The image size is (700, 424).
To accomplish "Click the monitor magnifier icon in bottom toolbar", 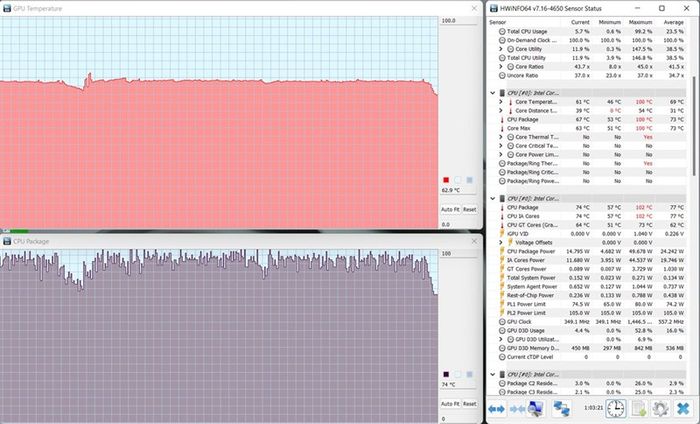I will tap(535, 408).
